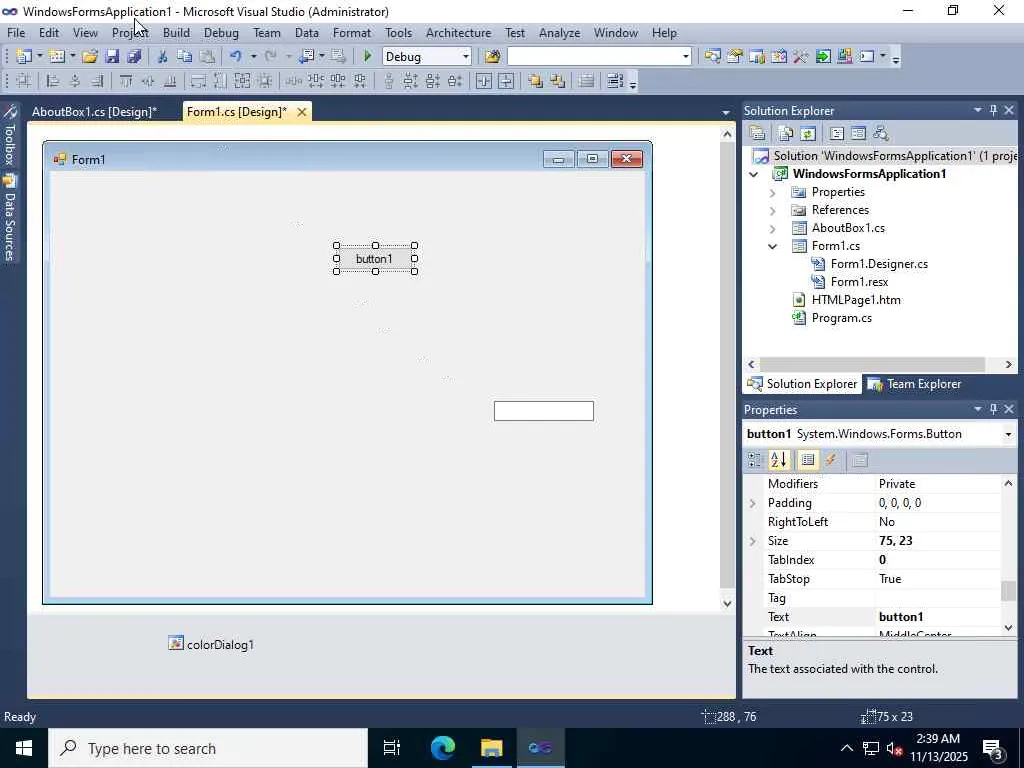Viewport: 1024px width, 768px height.
Task: Show Properties list button in Properties panel
Action: tap(808, 460)
